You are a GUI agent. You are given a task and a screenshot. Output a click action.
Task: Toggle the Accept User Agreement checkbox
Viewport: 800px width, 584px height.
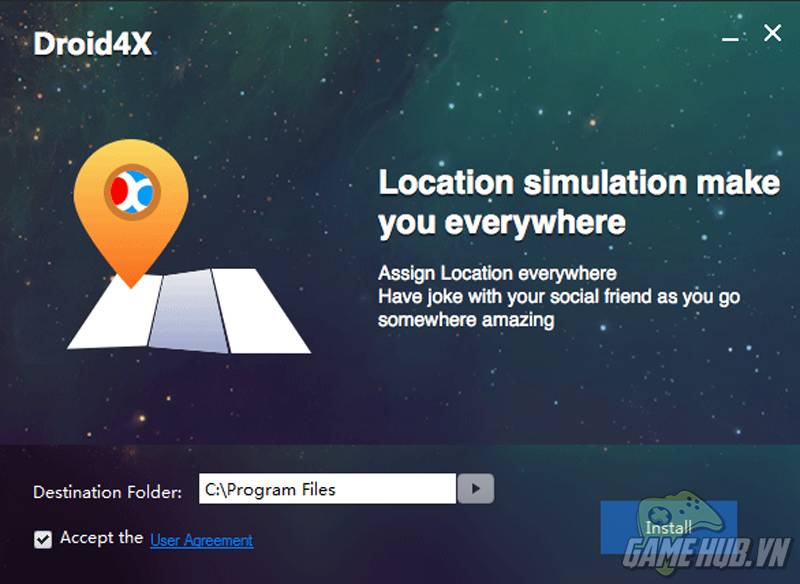pyautogui.click(x=43, y=540)
